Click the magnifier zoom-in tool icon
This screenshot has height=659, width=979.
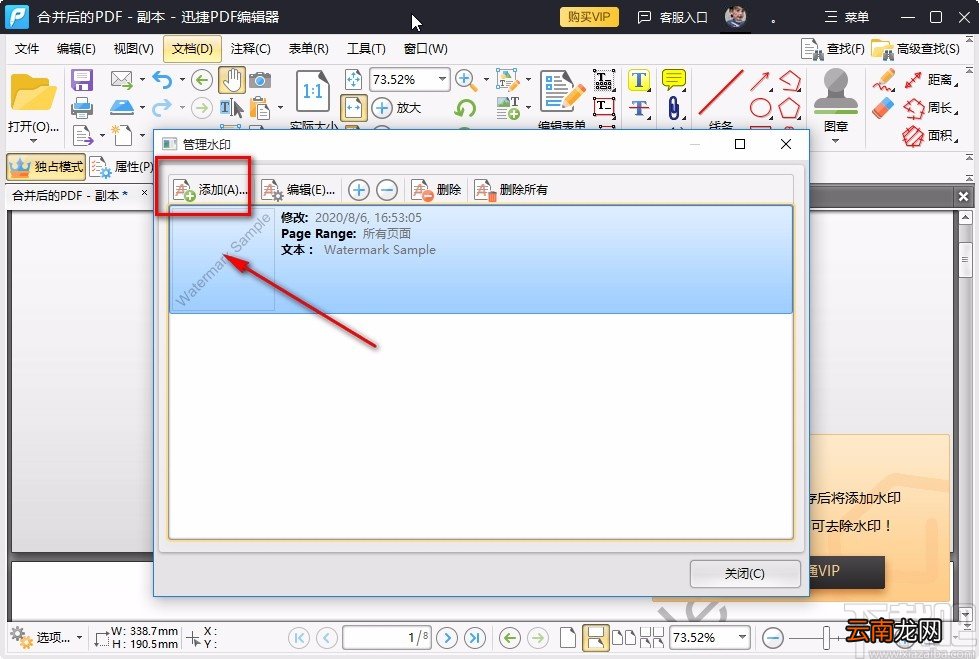click(465, 80)
